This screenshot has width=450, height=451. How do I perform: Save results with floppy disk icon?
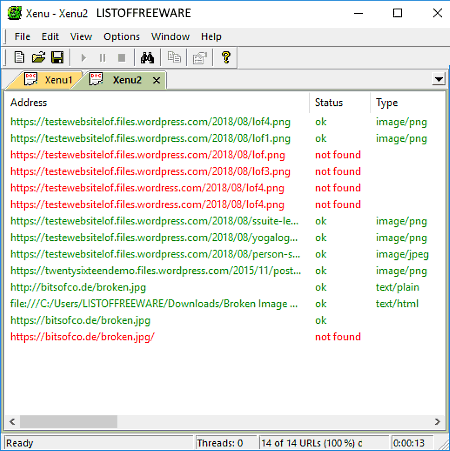pyautogui.click(x=57, y=57)
